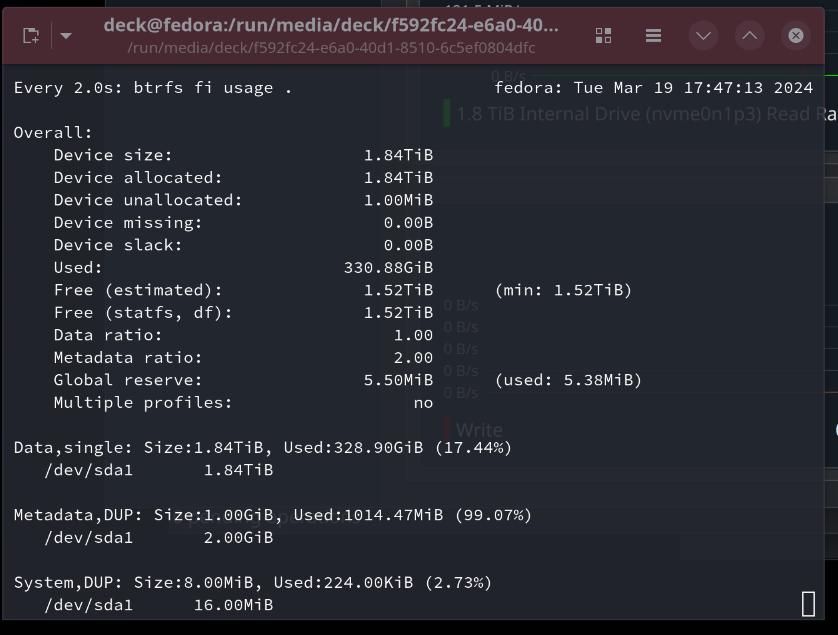Click the subtitle path /run/media/deck/f592fc24...
The image size is (838, 635).
[x=331, y=48]
